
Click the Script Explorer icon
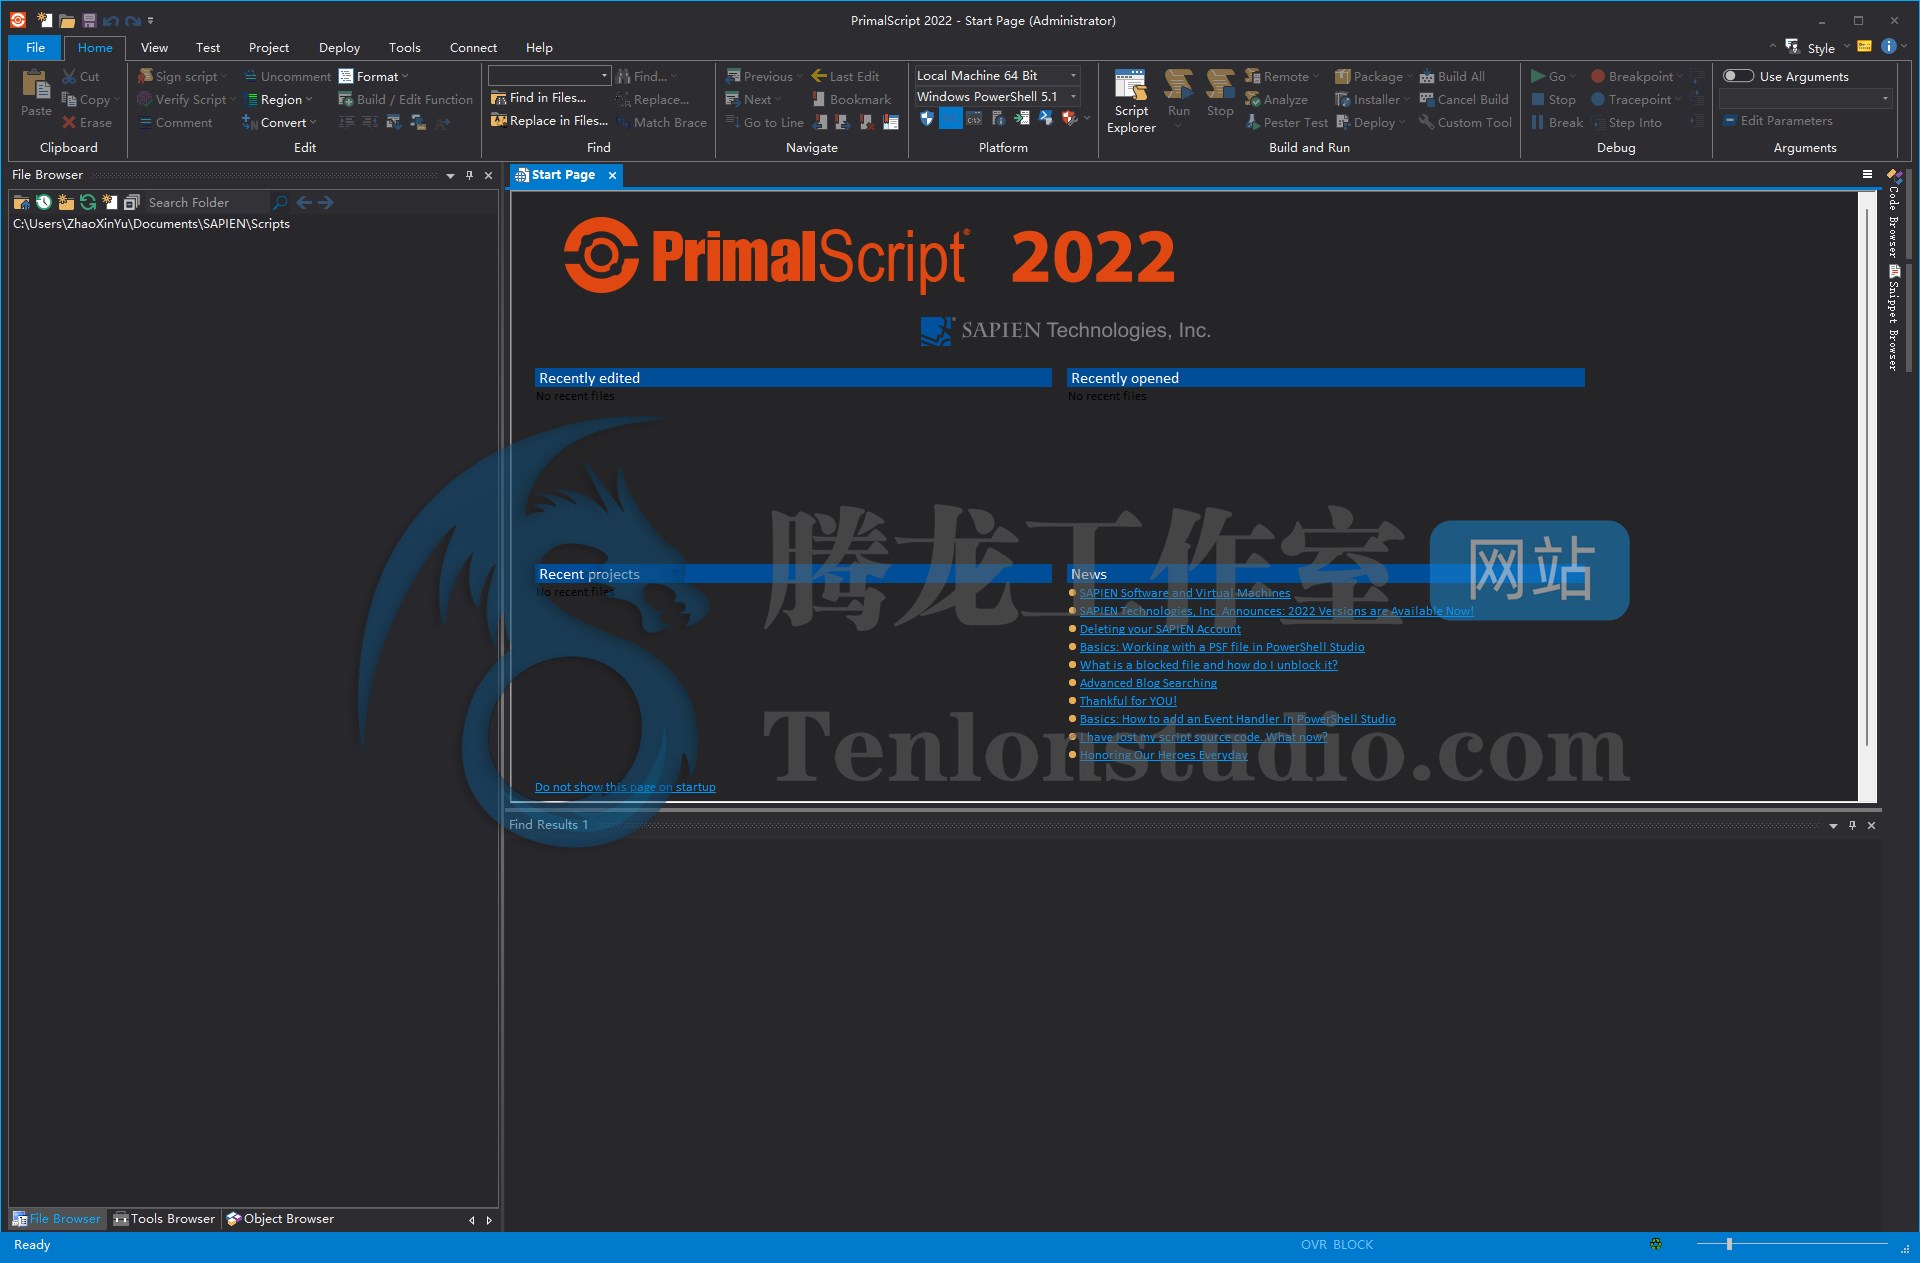click(1130, 85)
